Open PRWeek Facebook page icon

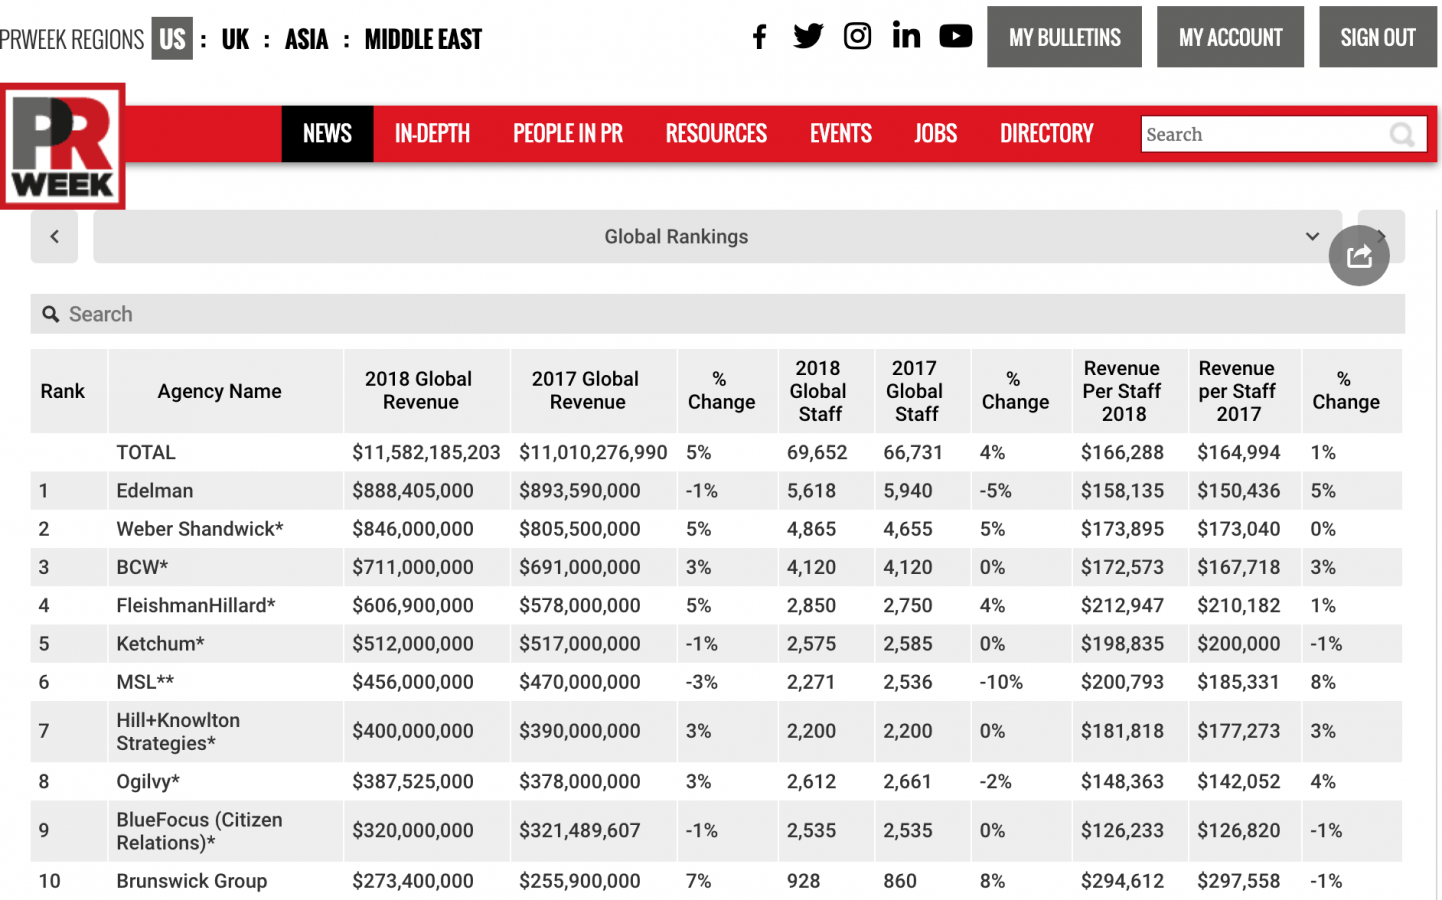[x=759, y=37]
